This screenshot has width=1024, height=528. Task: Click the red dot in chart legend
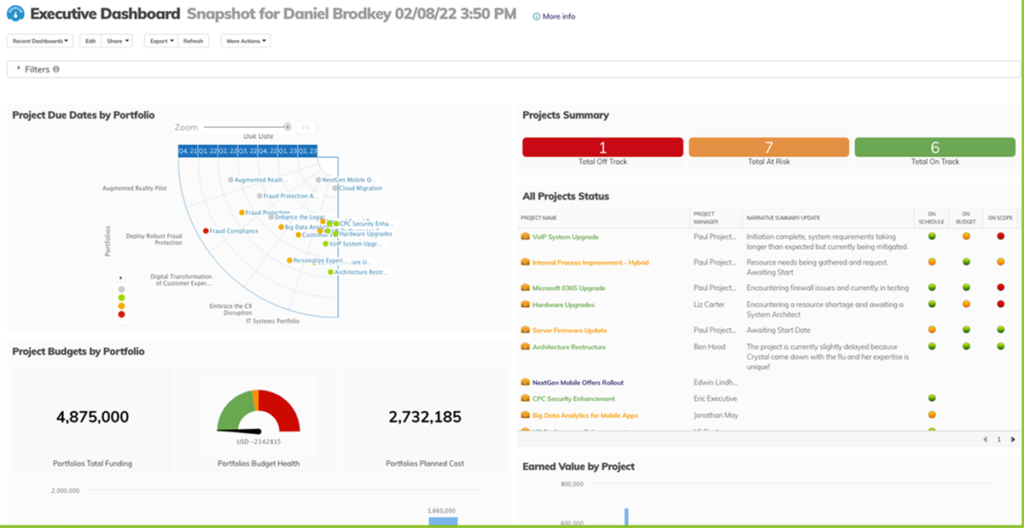point(121,314)
